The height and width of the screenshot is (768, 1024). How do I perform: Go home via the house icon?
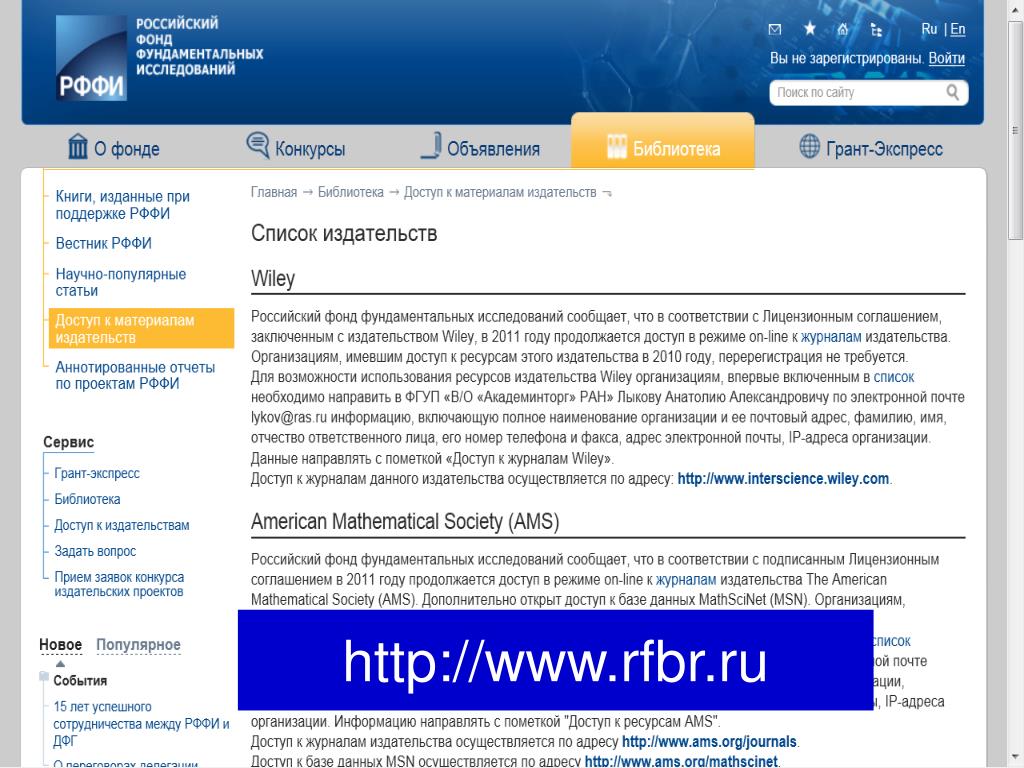[x=843, y=29]
